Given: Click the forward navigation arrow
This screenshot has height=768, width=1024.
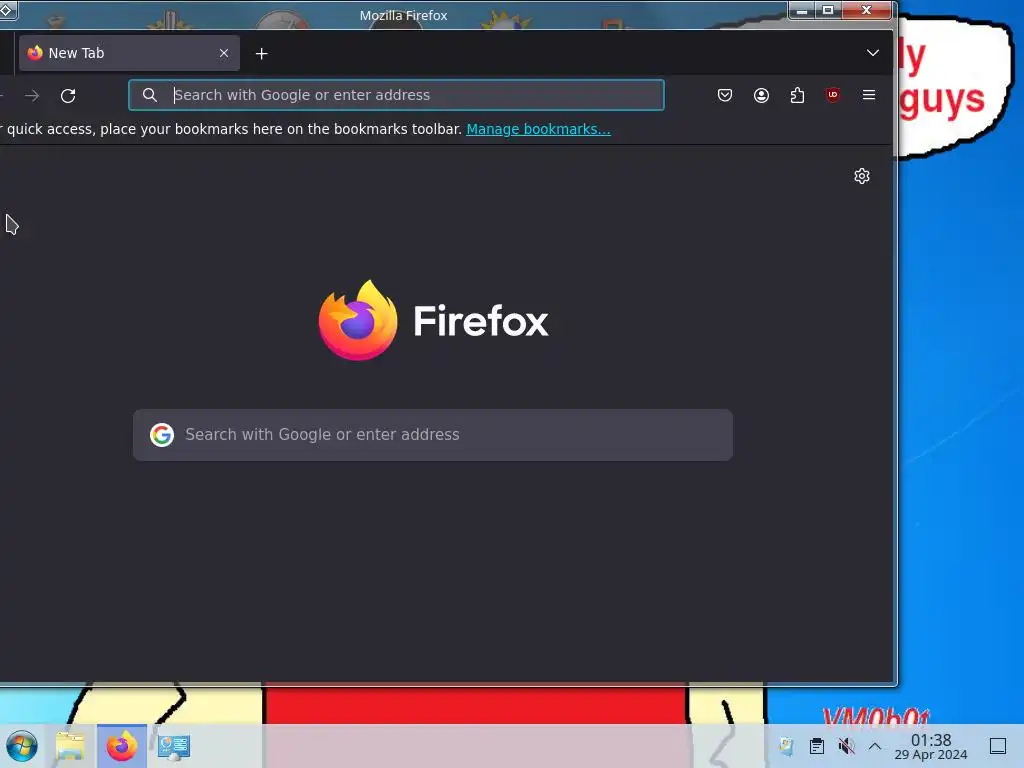Looking at the screenshot, I should click(31, 96).
